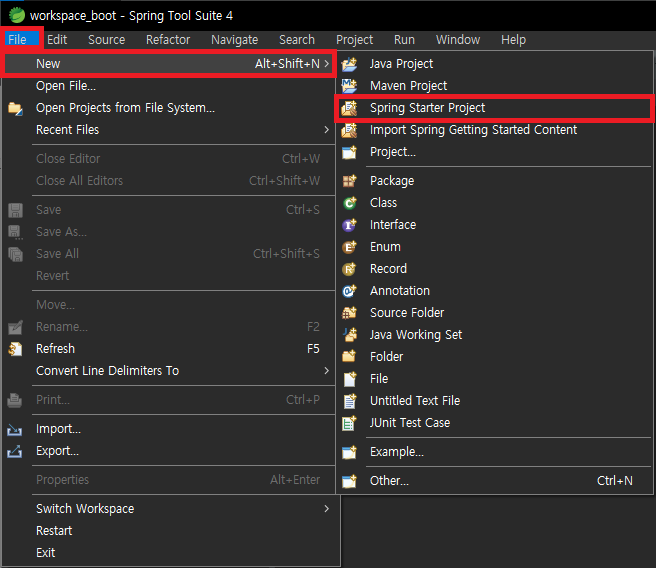The height and width of the screenshot is (568, 656).
Task: Click the Open Projects from File System folder icon
Action: (15, 108)
